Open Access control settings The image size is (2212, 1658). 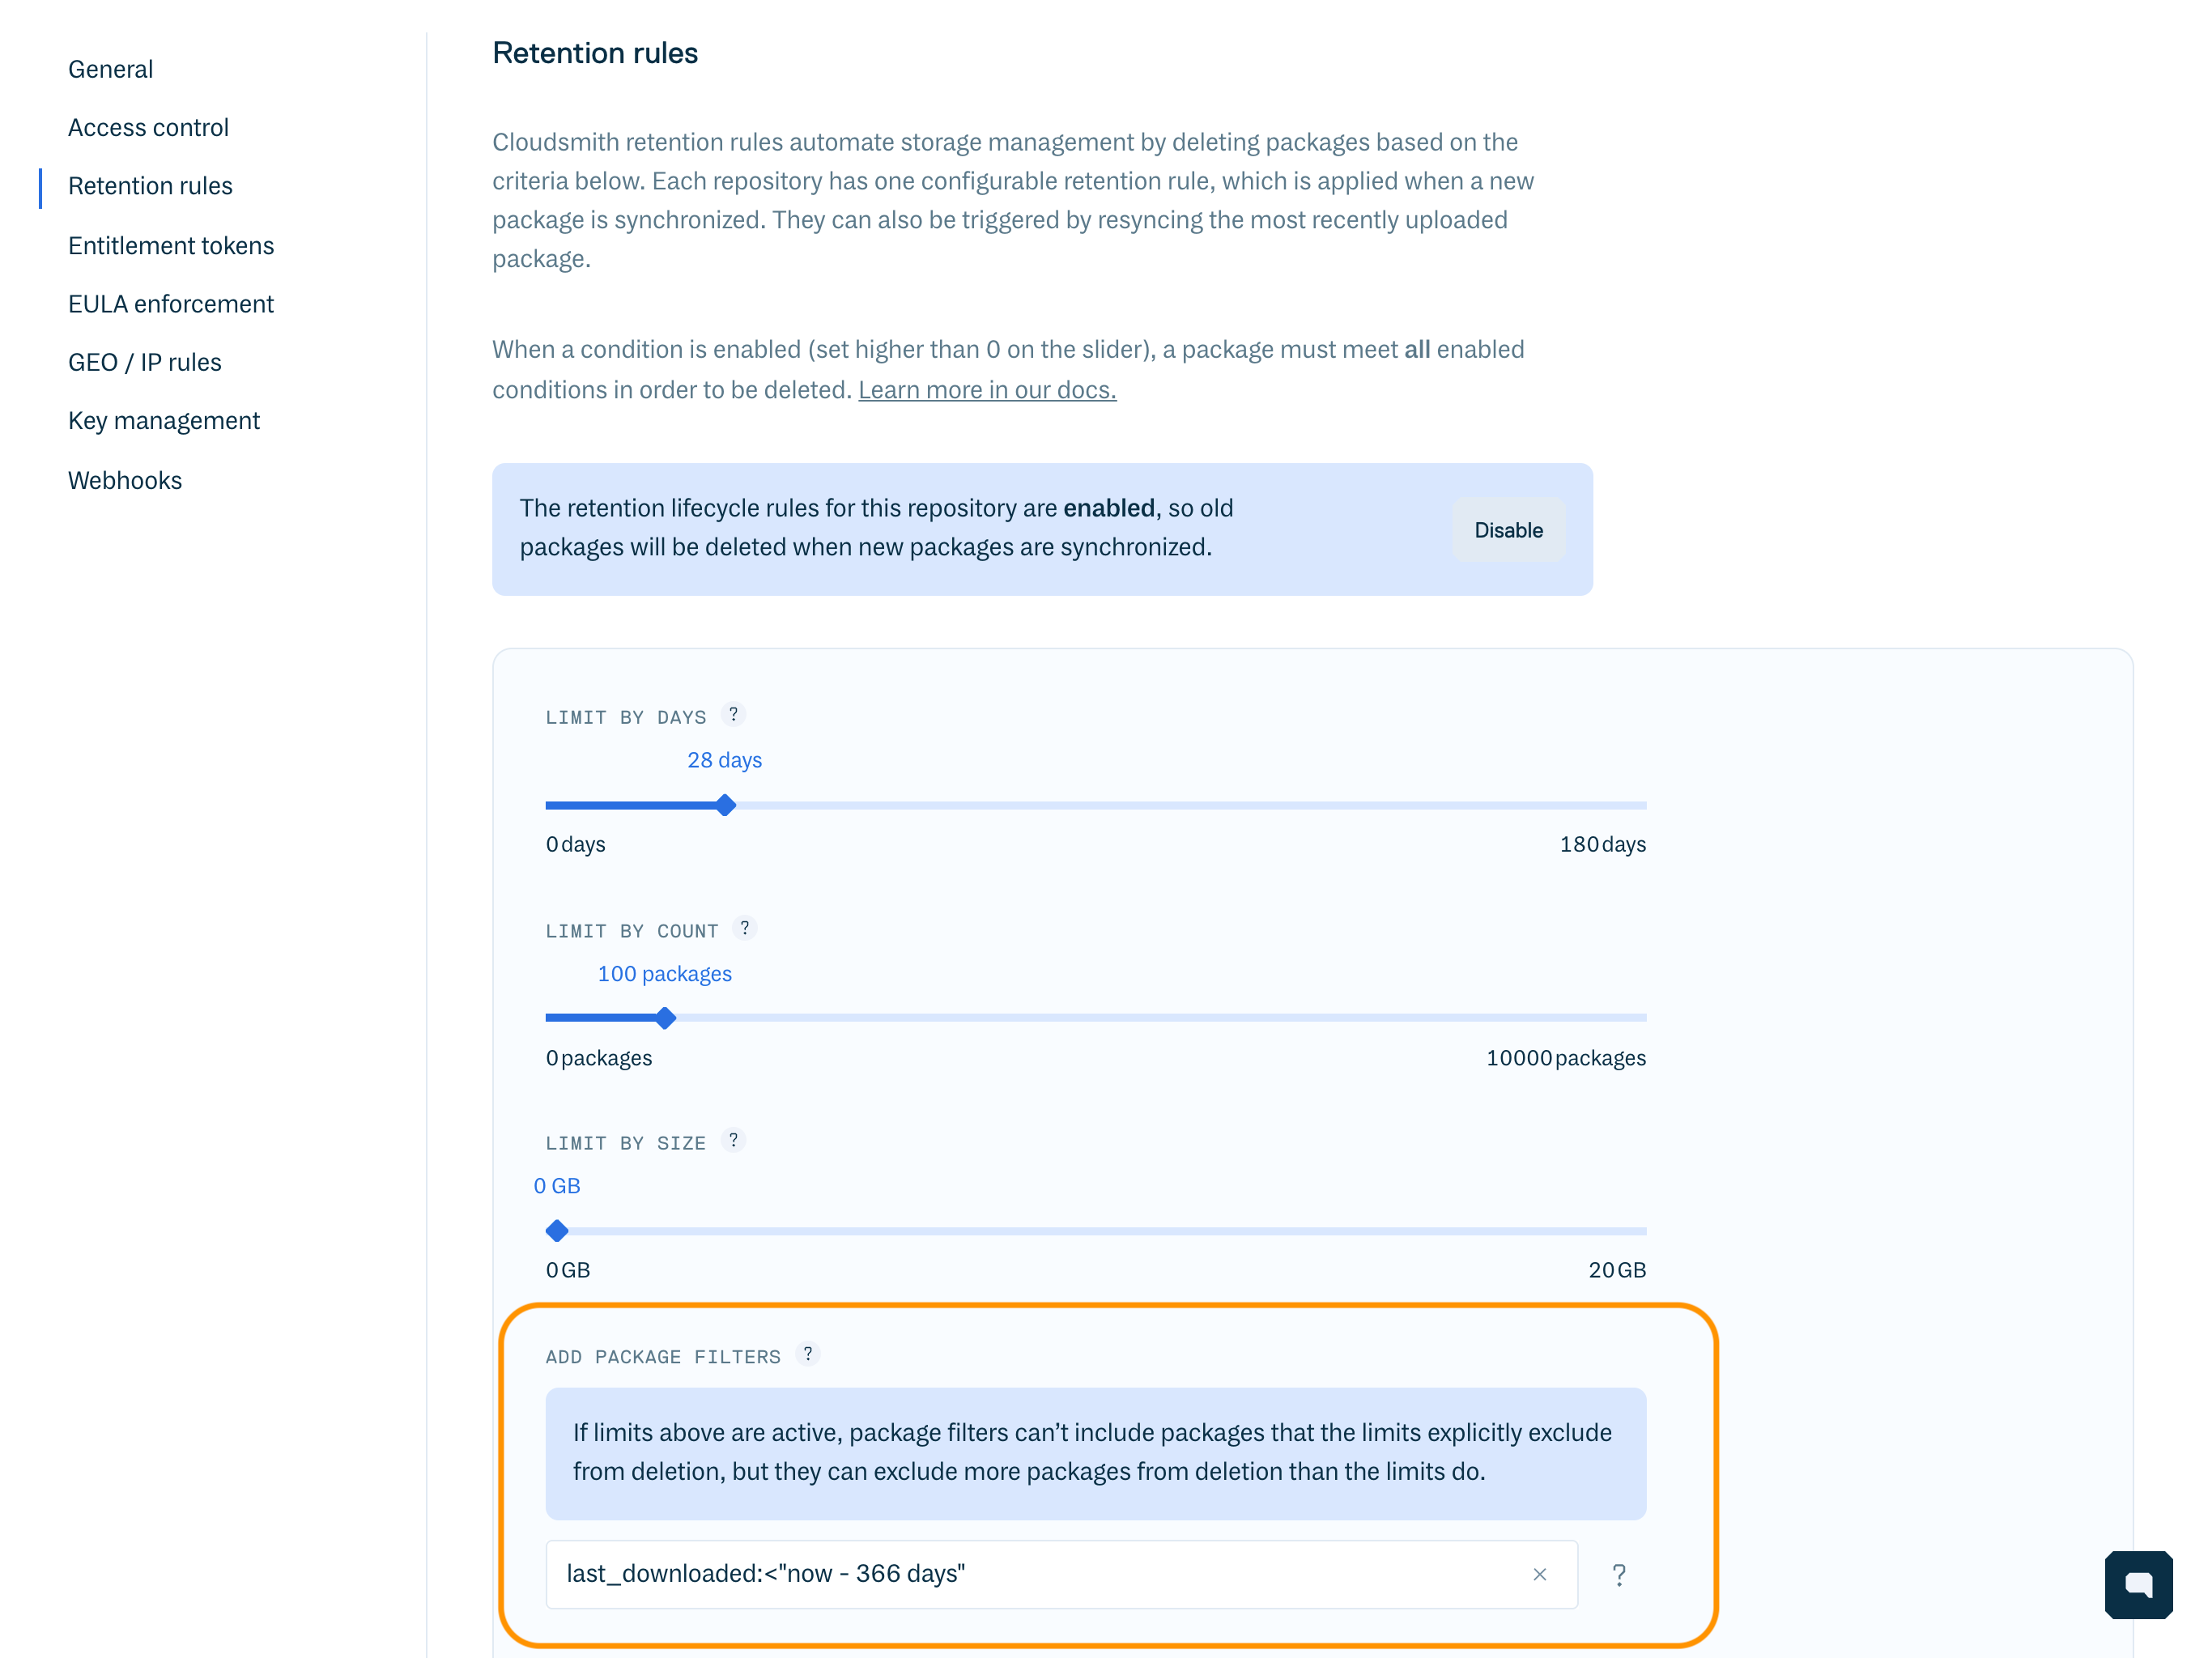[148, 127]
